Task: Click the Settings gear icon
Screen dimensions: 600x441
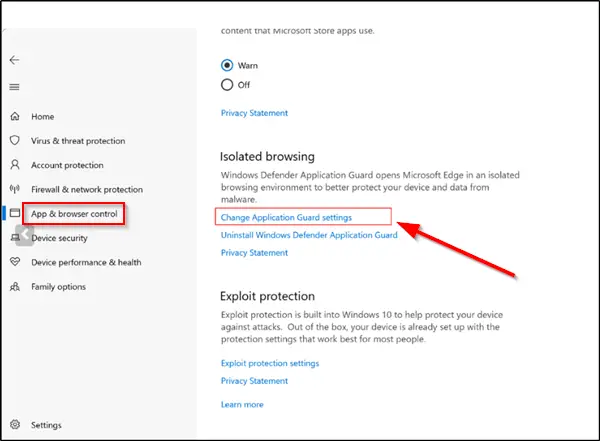Action: (x=15, y=425)
